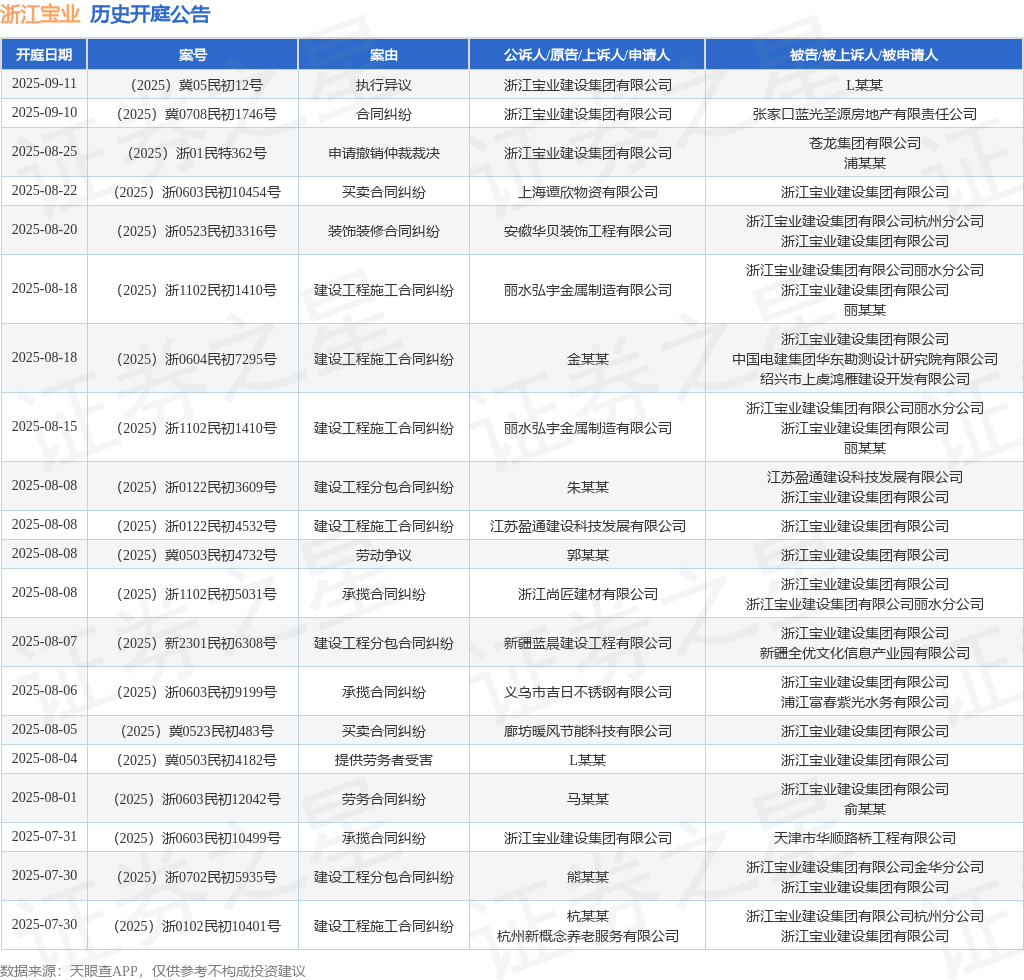Click the 执行异议 case reason cell
This screenshot has height=980, width=1024.
(x=383, y=85)
